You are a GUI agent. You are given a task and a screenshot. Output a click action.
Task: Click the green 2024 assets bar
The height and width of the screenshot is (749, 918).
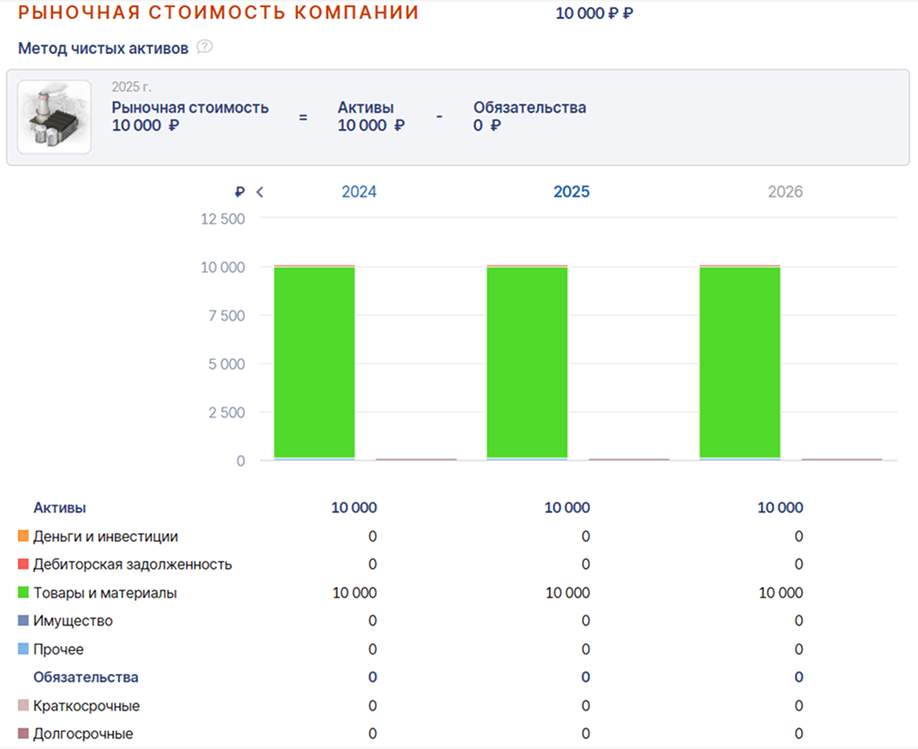point(314,362)
